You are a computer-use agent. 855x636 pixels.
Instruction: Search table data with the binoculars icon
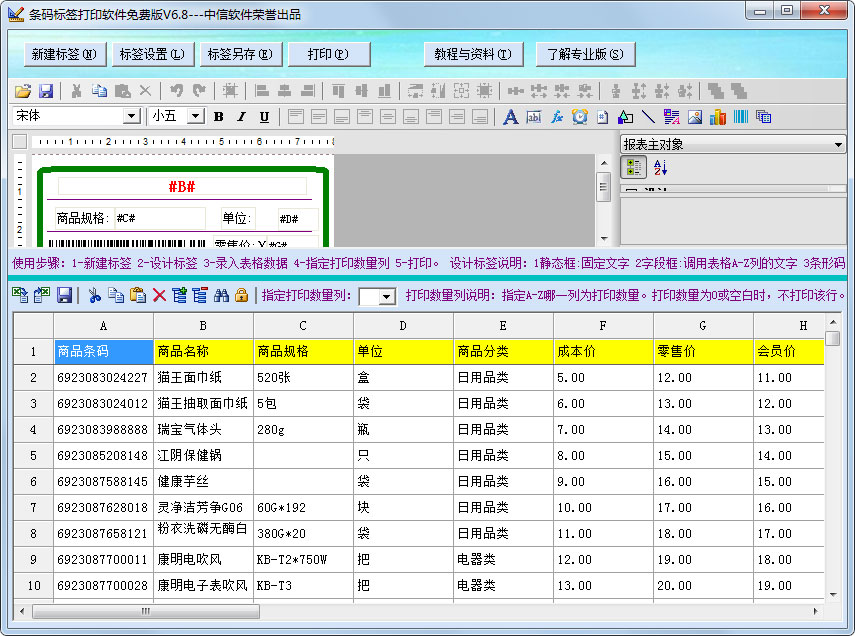221,295
